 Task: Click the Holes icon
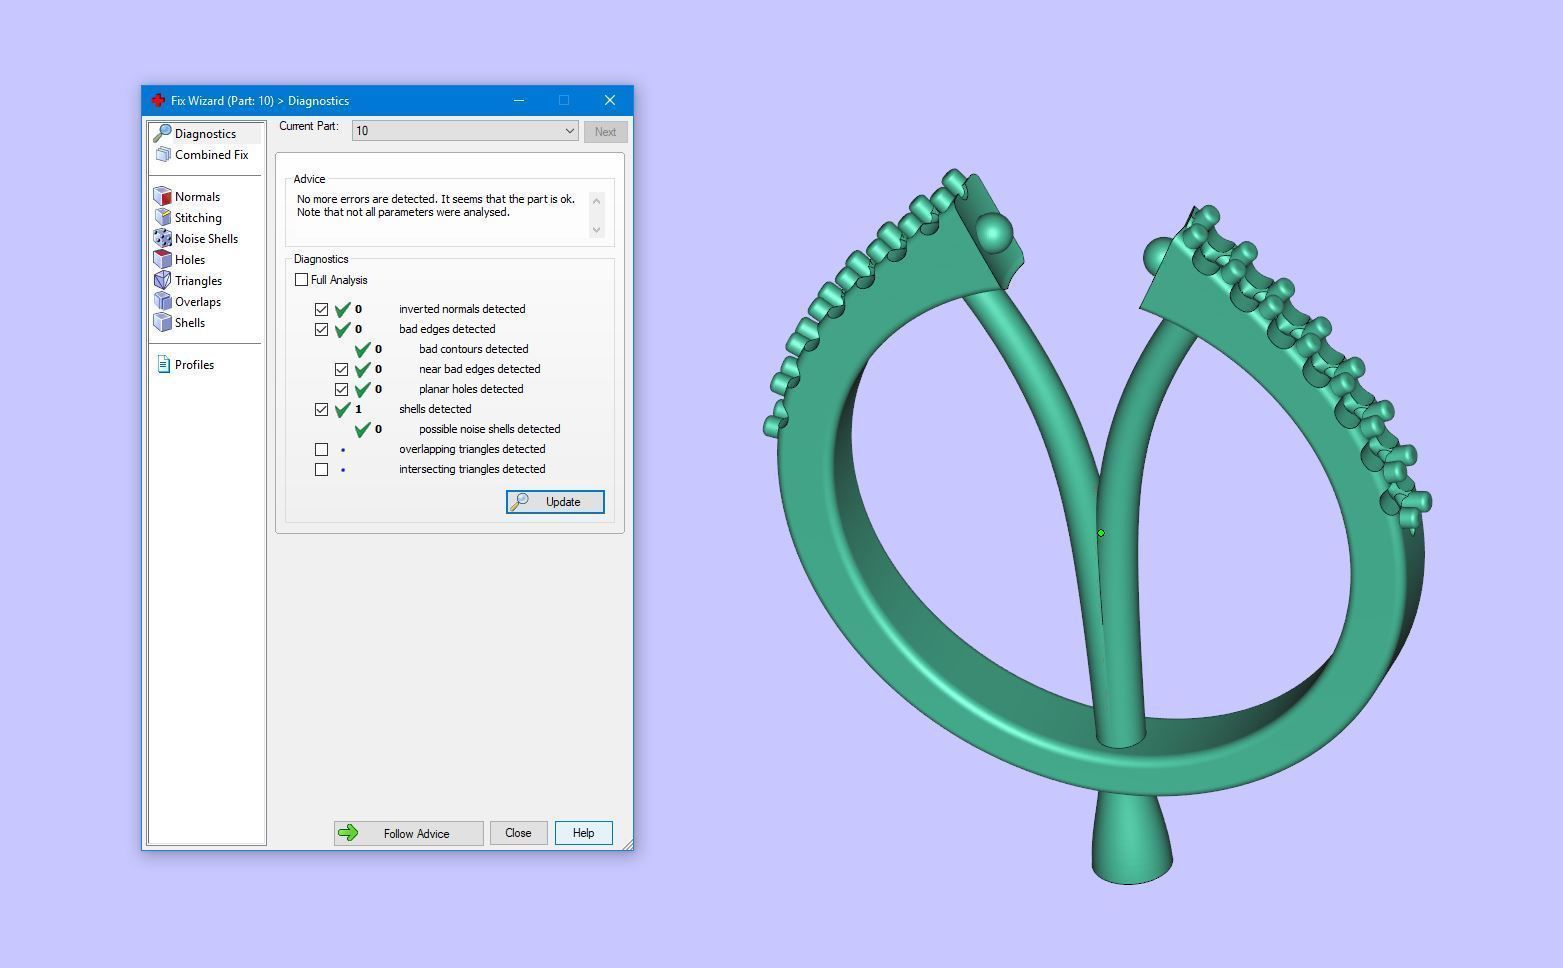click(163, 259)
